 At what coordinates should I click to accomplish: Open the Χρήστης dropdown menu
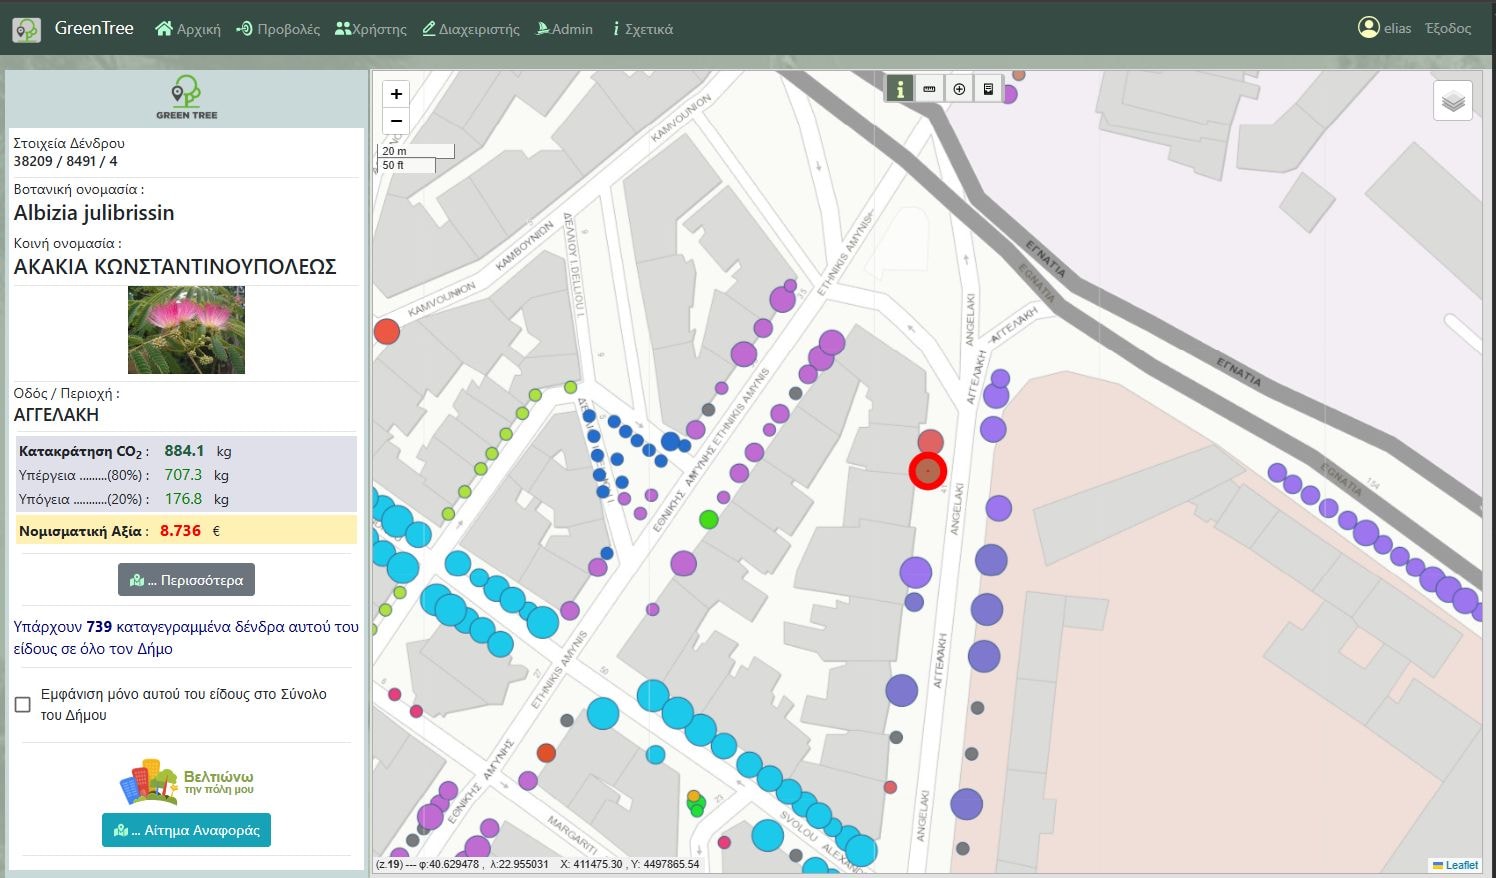[370, 28]
